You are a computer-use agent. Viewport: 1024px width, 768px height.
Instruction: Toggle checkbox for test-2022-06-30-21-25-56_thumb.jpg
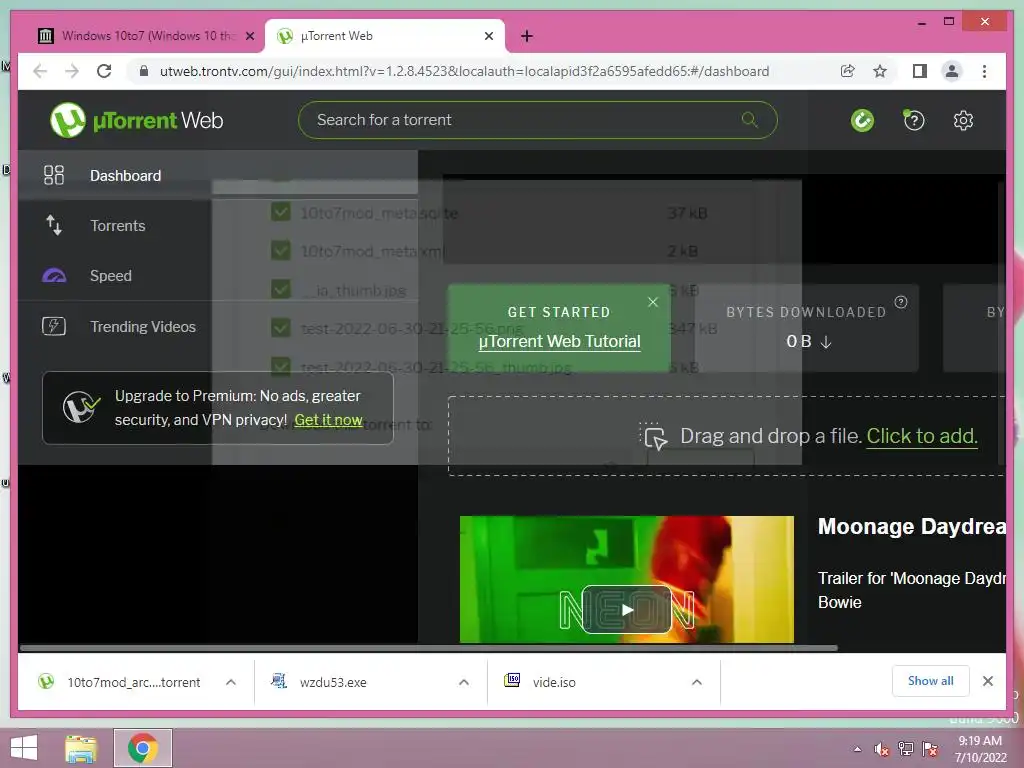click(x=281, y=366)
